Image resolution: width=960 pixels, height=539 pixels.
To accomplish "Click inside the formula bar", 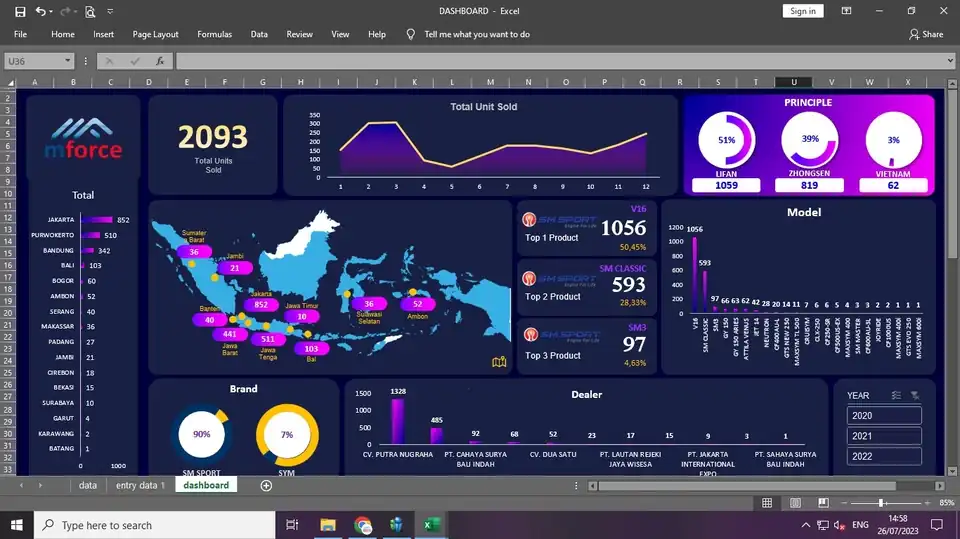I will tap(560, 61).
